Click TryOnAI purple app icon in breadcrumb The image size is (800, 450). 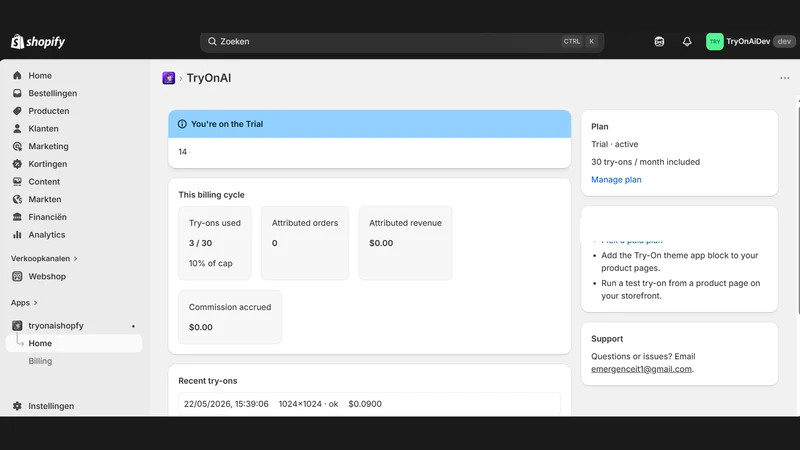[168, 78]
